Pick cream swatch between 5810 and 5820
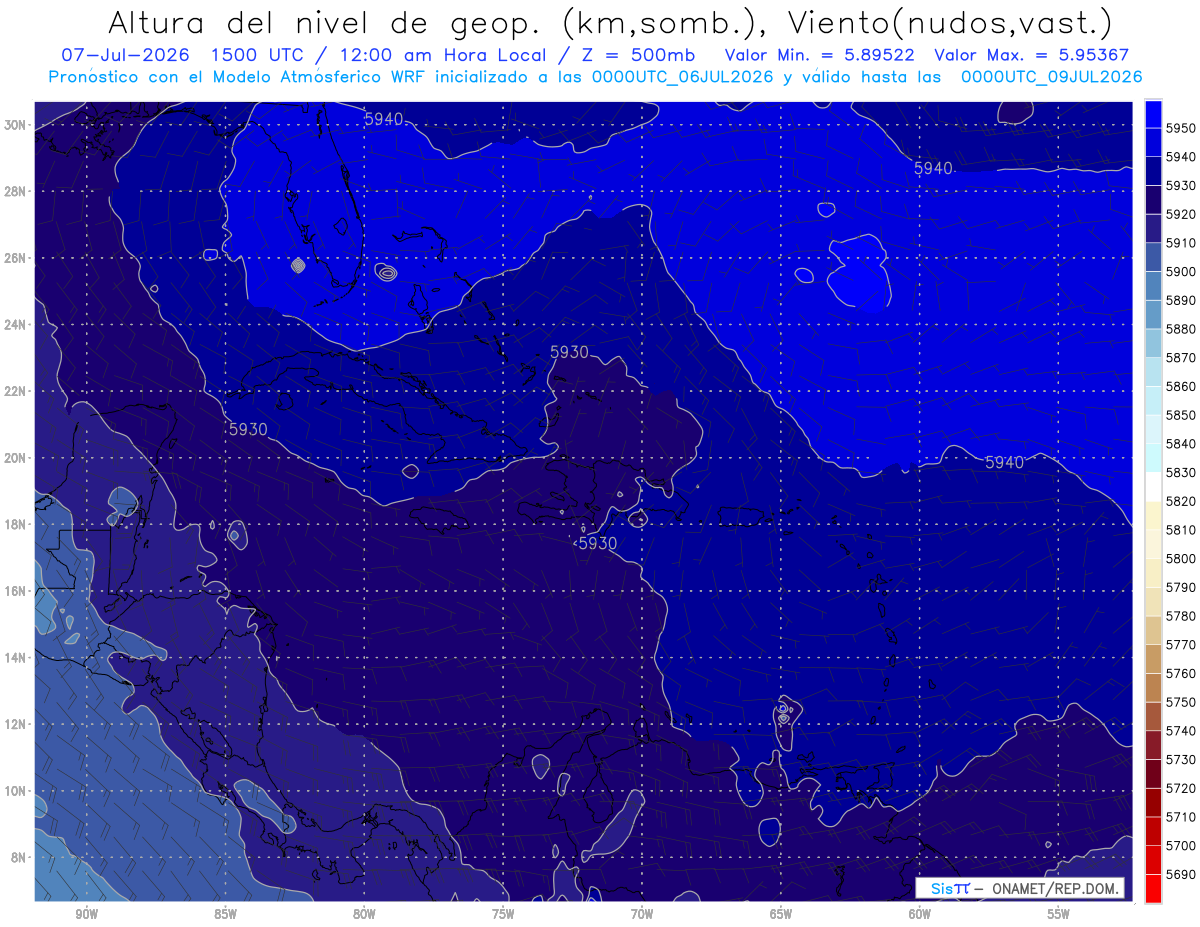The width and height of the screenshot is (1200, 927). [x=1153, y=516]
